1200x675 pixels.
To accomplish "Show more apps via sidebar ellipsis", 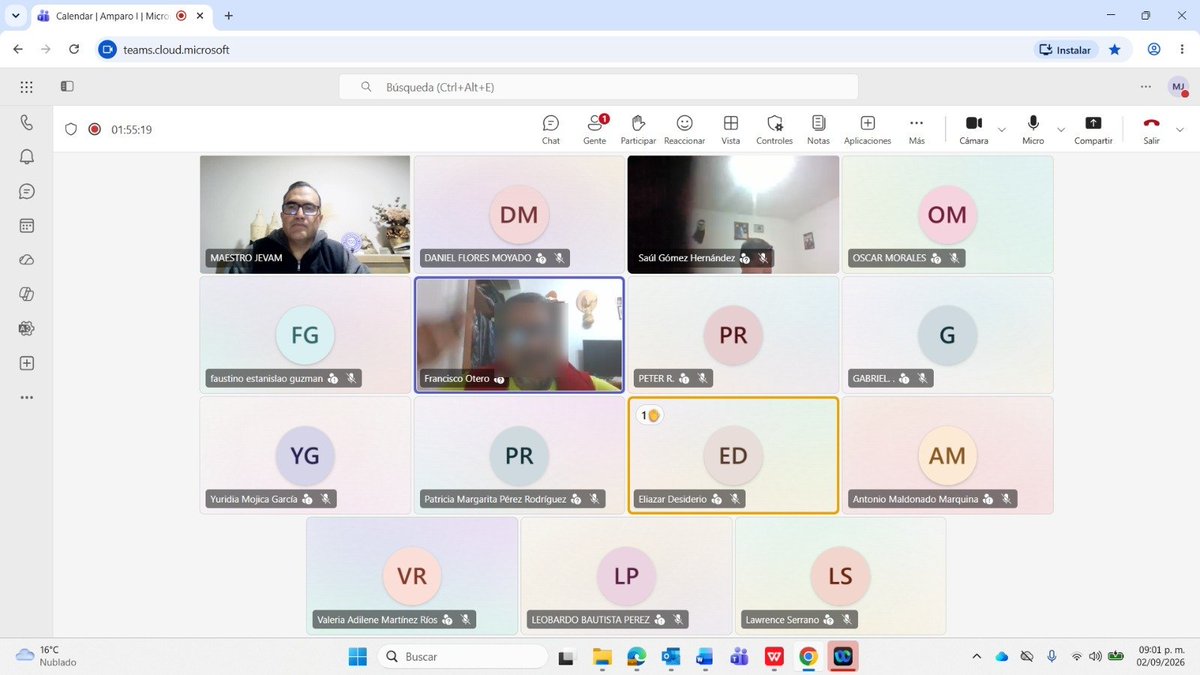I will [x=27, y=397].
